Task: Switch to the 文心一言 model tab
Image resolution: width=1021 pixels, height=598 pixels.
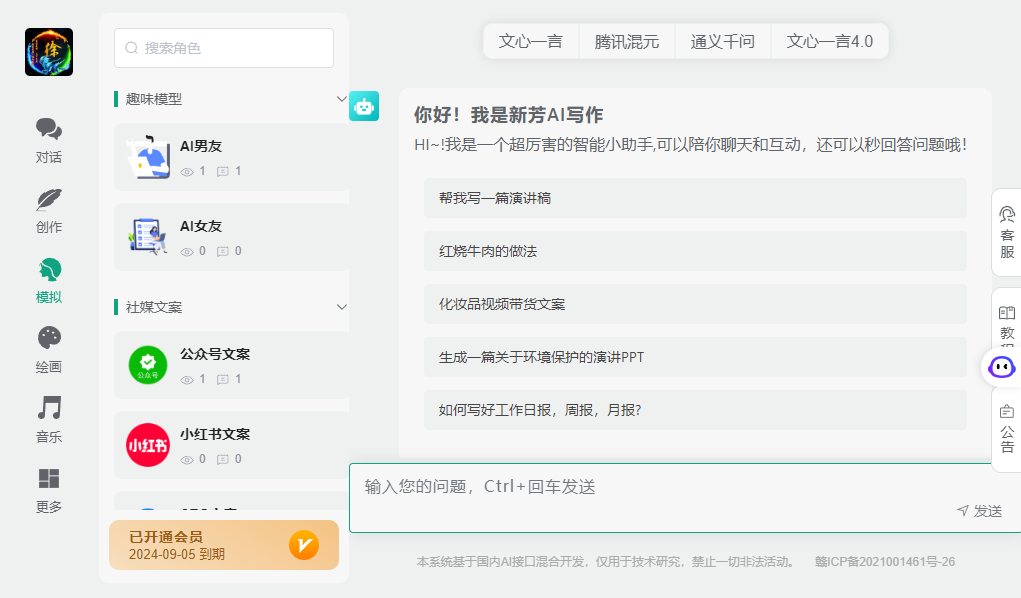Action: [x=530, y=42]
